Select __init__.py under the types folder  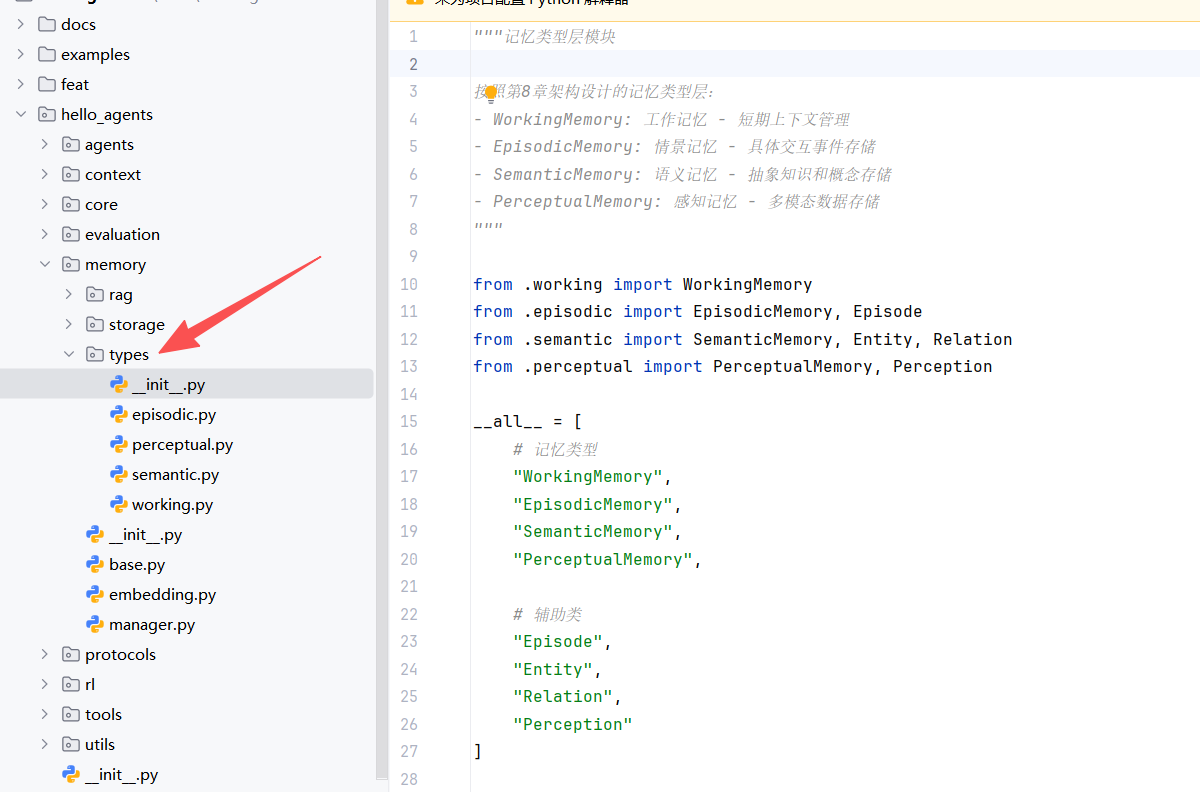168,384
